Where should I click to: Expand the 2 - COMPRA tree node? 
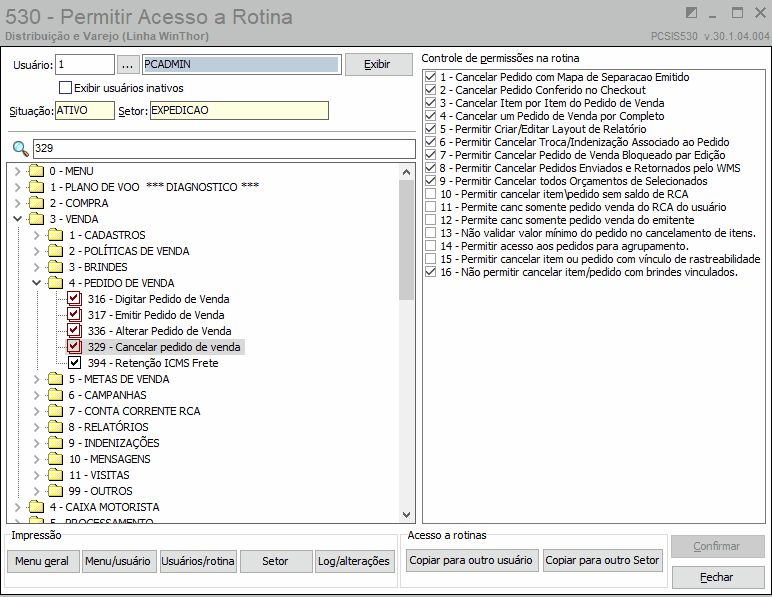(18, 203)
